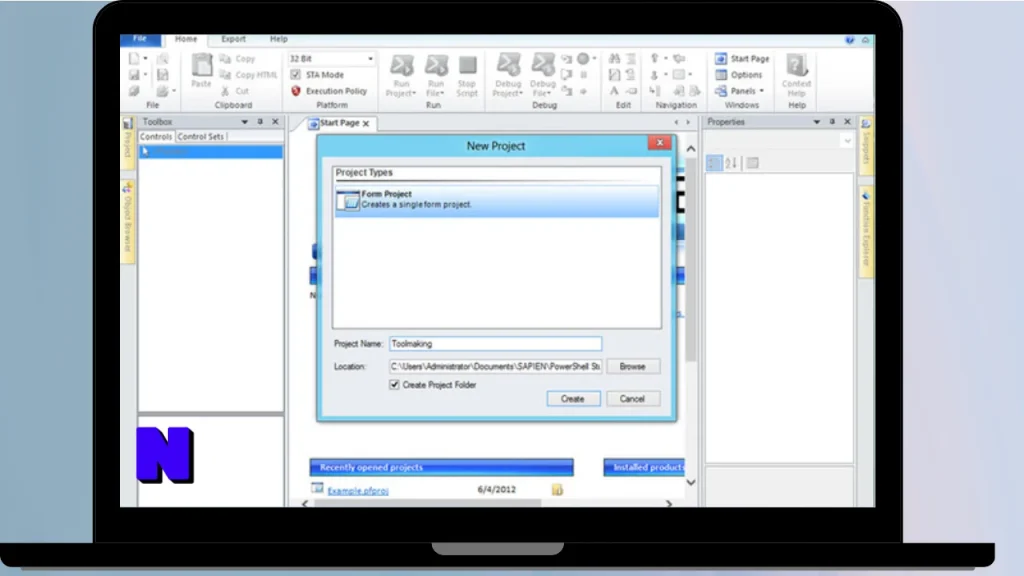
Task: Click the categorized view icon in Properties
Action: point(714,163)
